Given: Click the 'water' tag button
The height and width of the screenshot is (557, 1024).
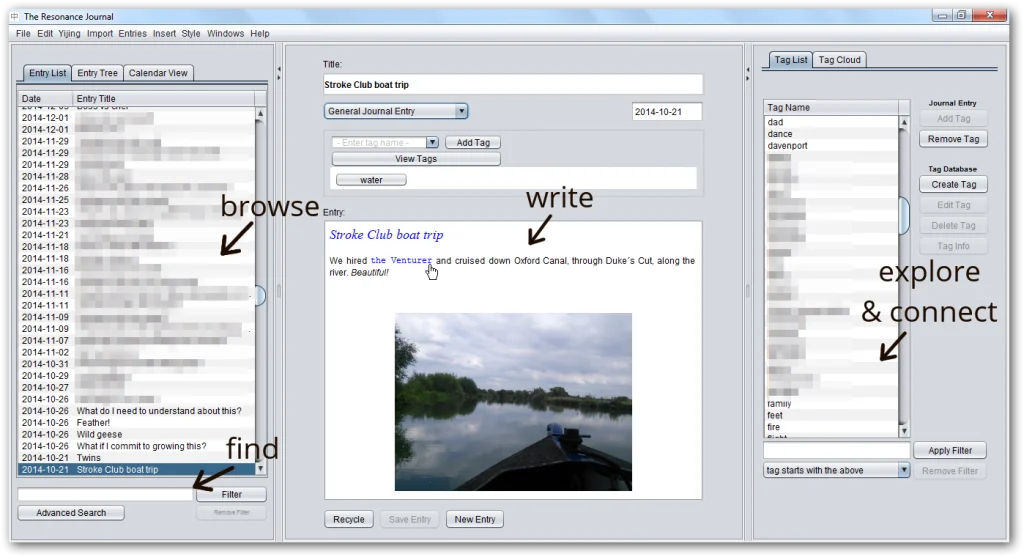Looking at the screenshot, I should pyautogui.click(x=371, y=180).
